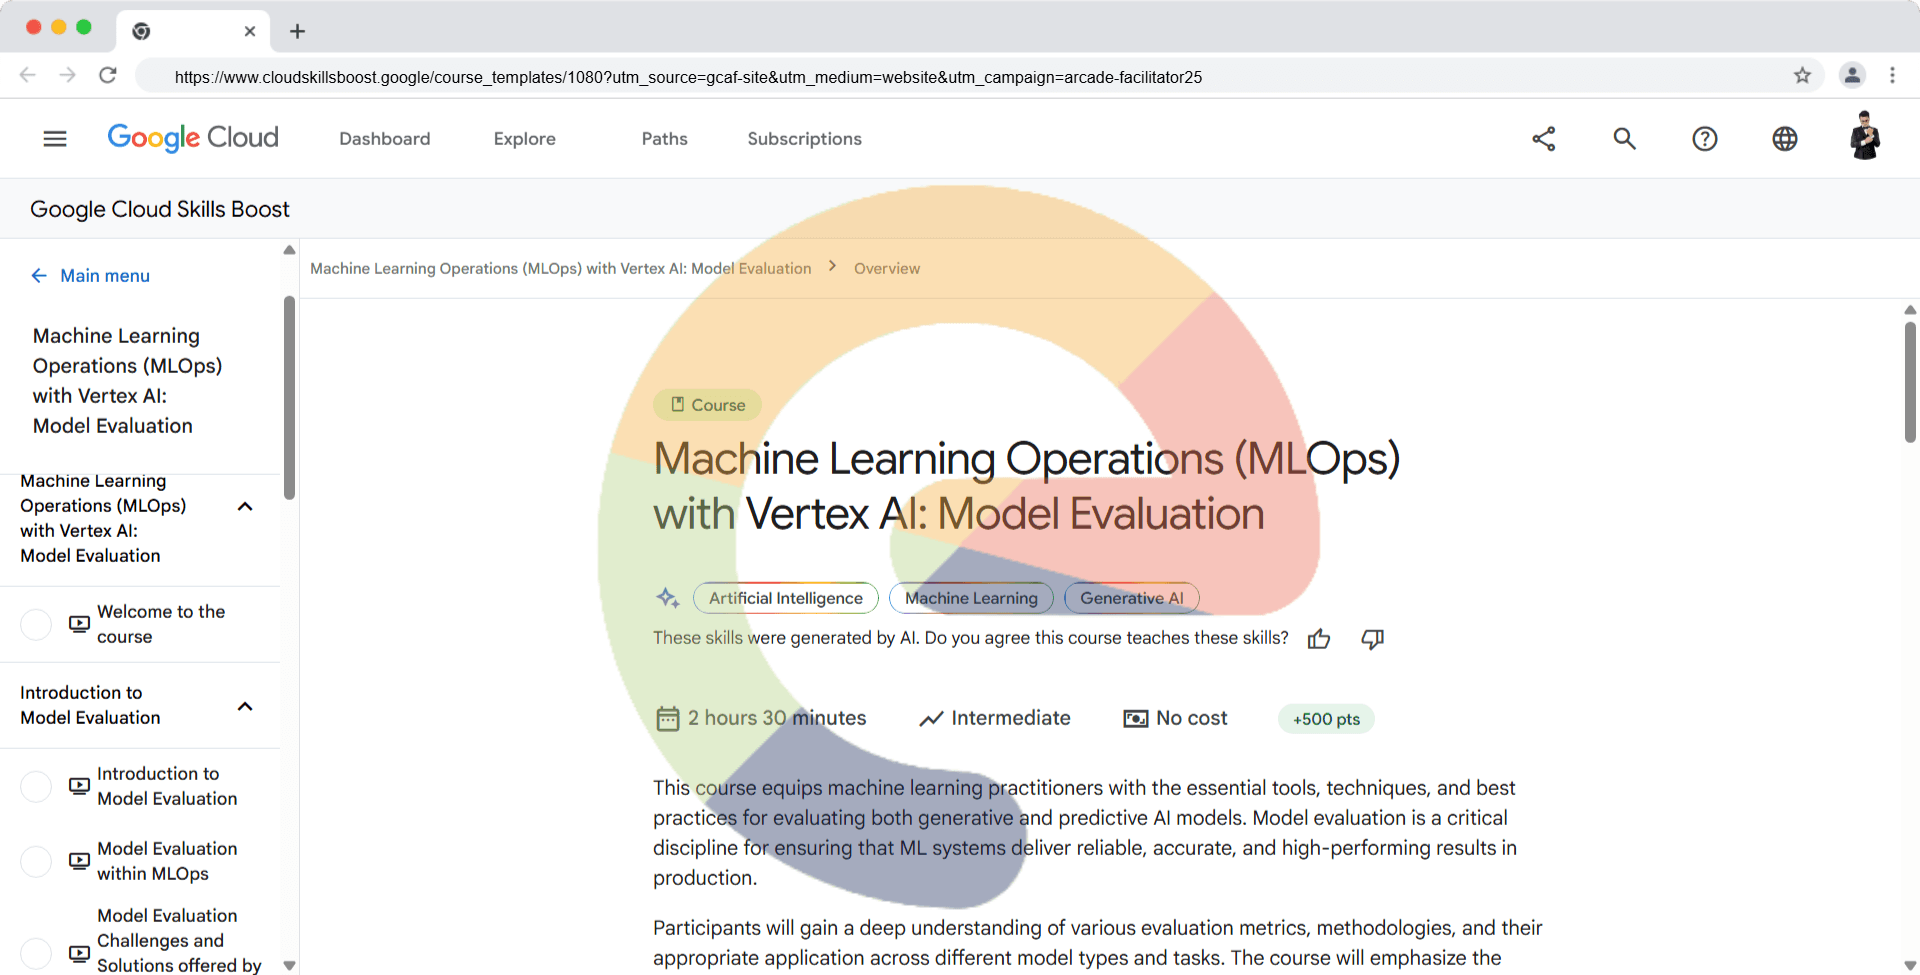The image size is (1920, 975).
Task: Close the current browser tab
Action: [x=250, y=31]
